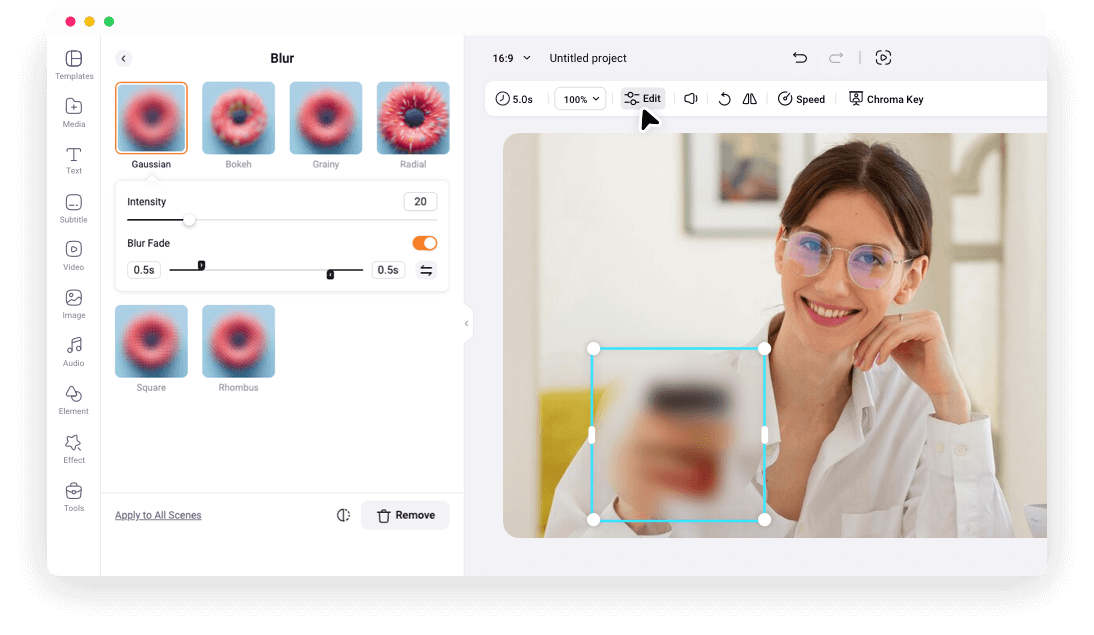
Task: Select the Square blur style
Action: pyautogui.click(x=151, y=341)
